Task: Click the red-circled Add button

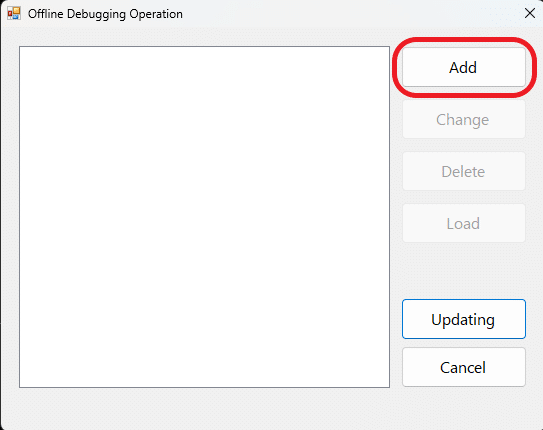Action: (x=464, y=67)
